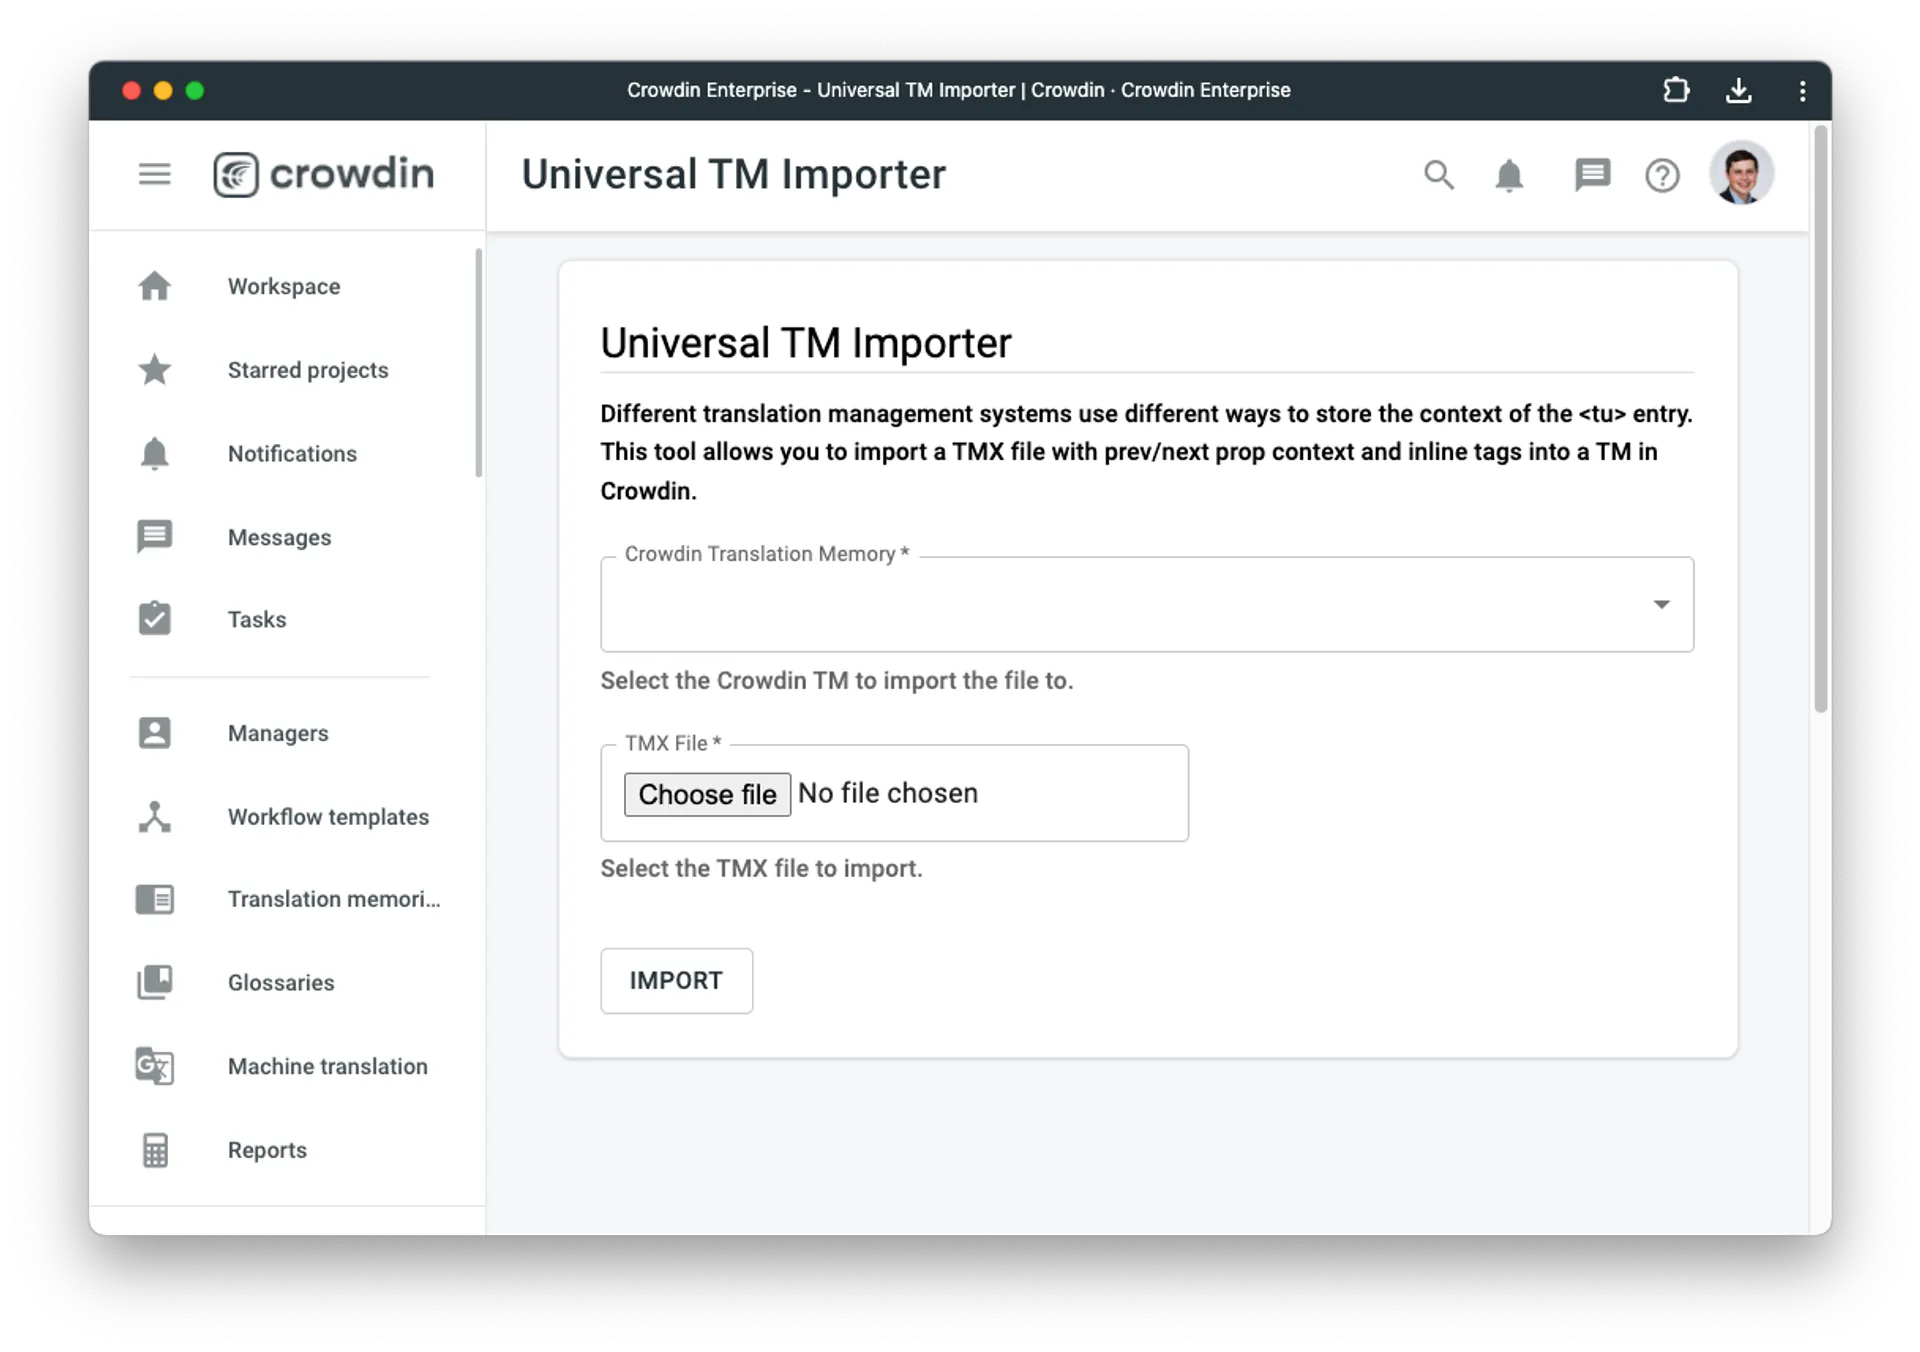This screenshot has width=1920, height=1352.
Task: Click the 'Select the Crowdin TM' hint text
Action: point(836,680)
